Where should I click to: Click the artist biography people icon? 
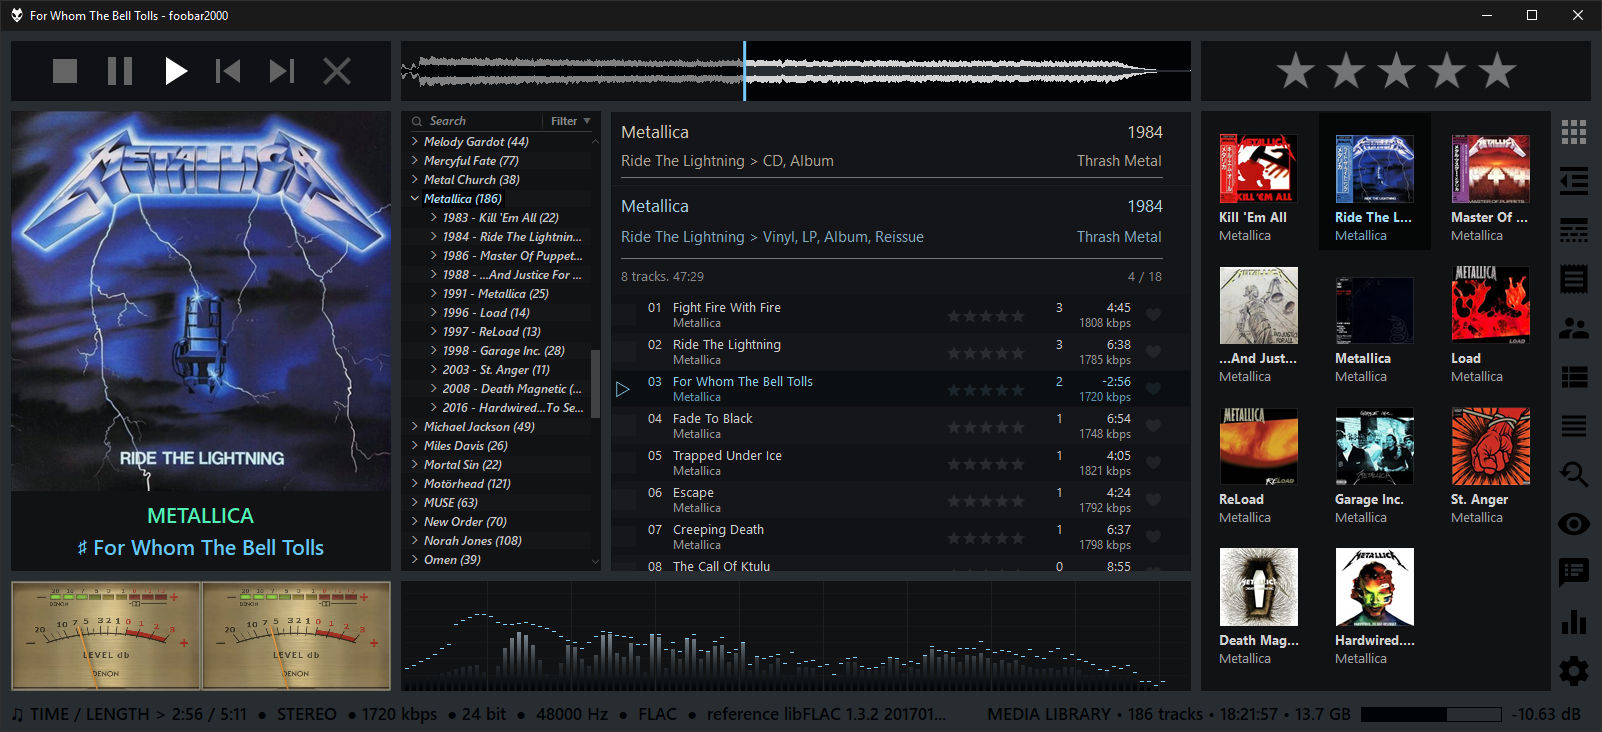click(1573, 328)
